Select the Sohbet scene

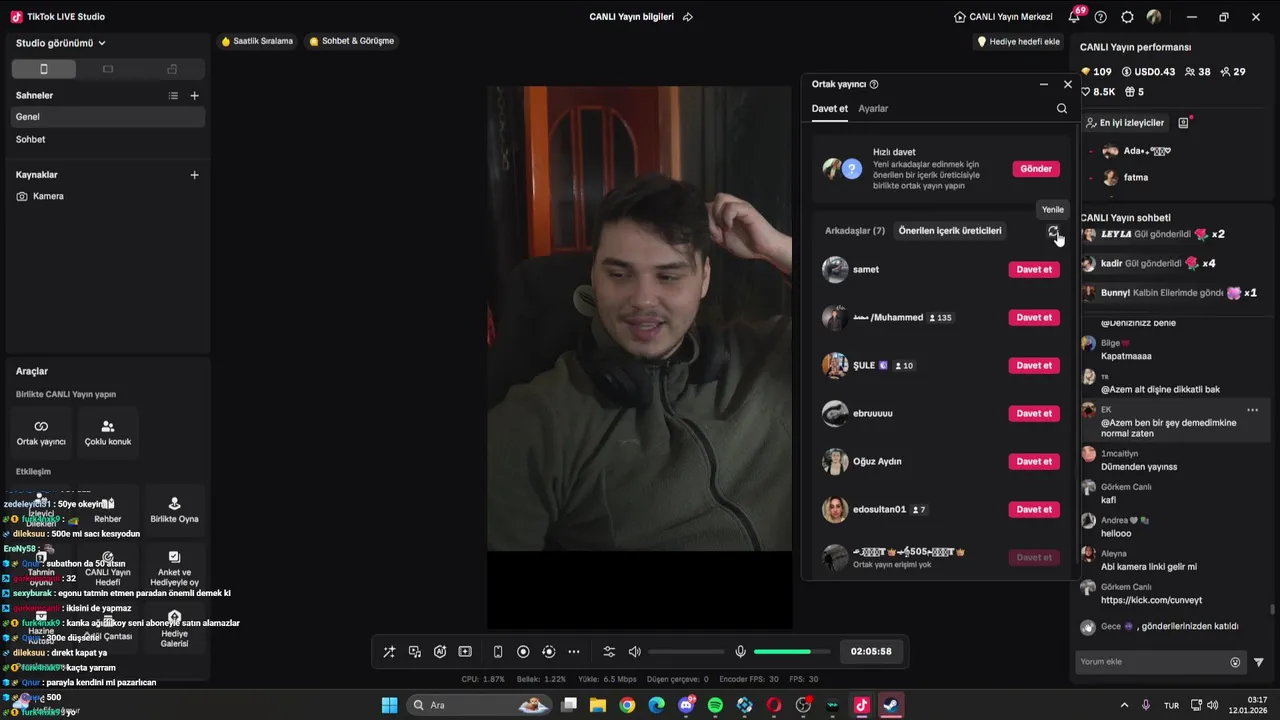pos(108,140)
